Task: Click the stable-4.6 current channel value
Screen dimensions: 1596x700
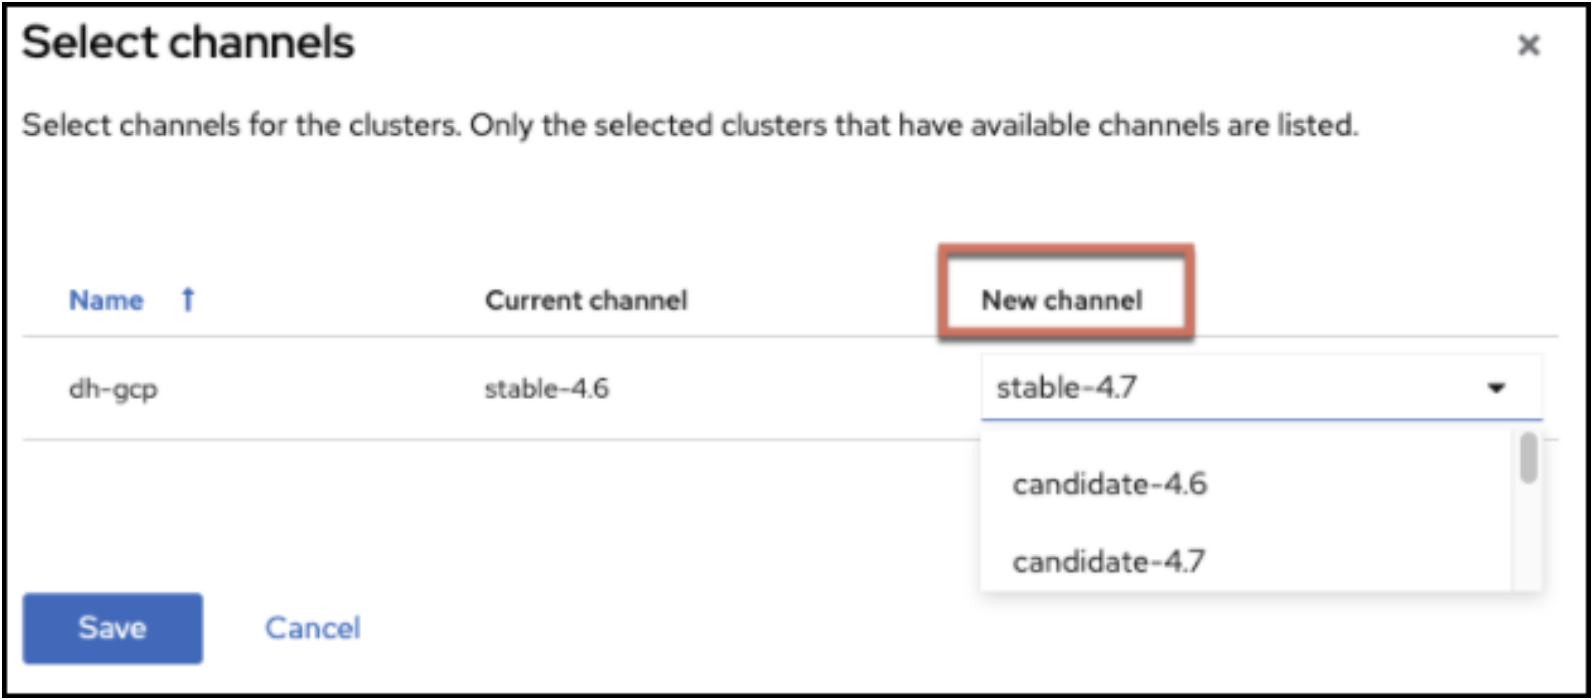Action: [546, 388]
